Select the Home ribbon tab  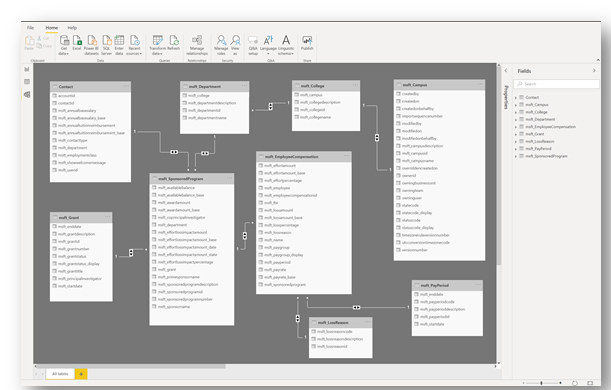tap(51, 28)
